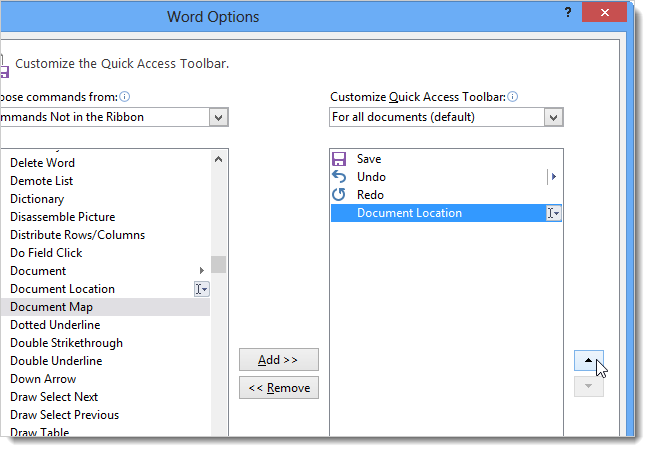Click the info icon beside Choose commands from

(124, 97)
